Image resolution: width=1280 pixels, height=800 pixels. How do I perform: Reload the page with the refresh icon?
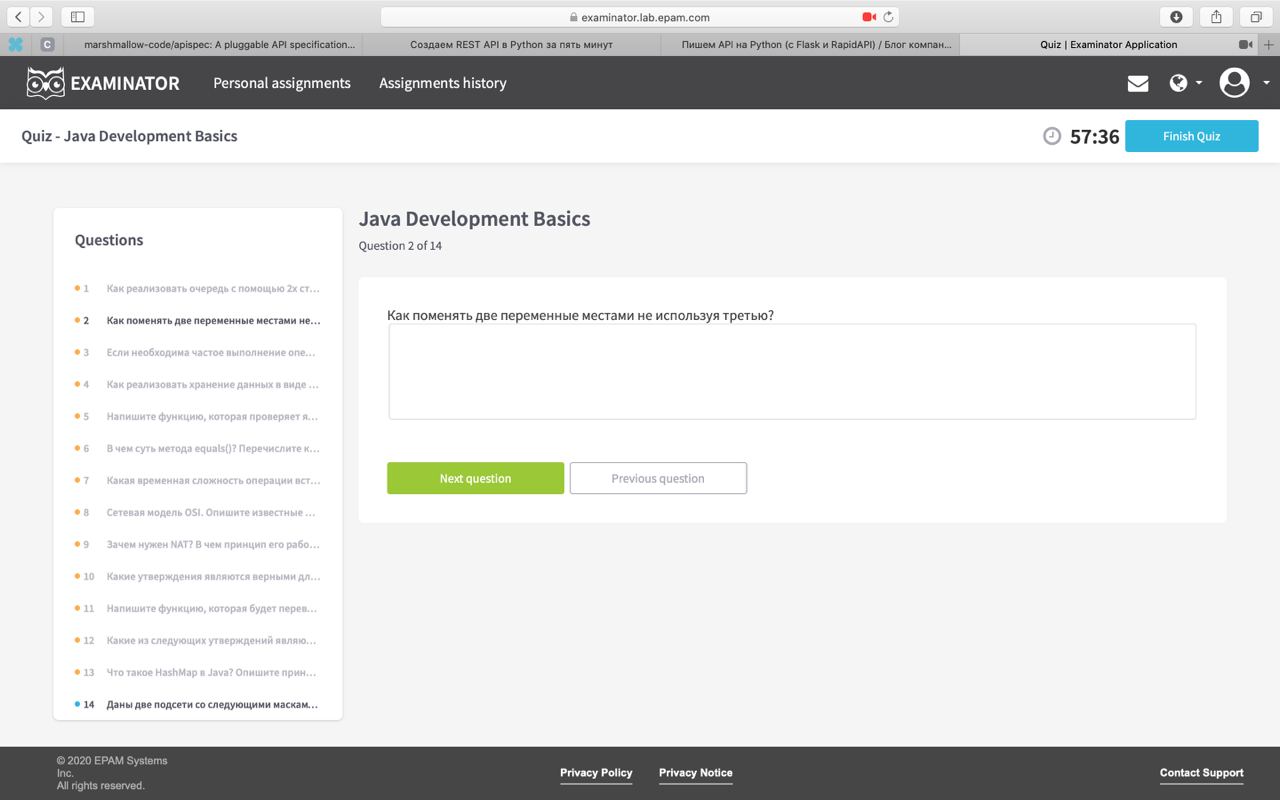888,17
